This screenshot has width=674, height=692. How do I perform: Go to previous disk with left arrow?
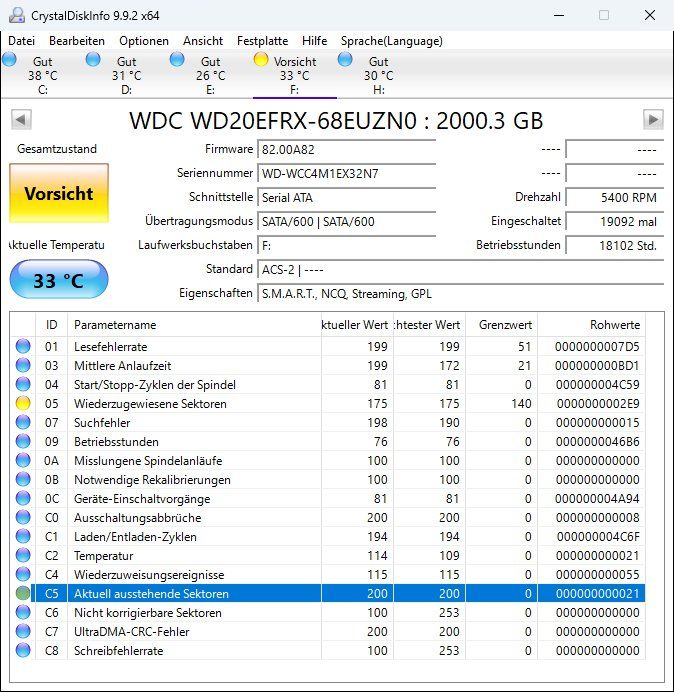[x=21, y=119]
